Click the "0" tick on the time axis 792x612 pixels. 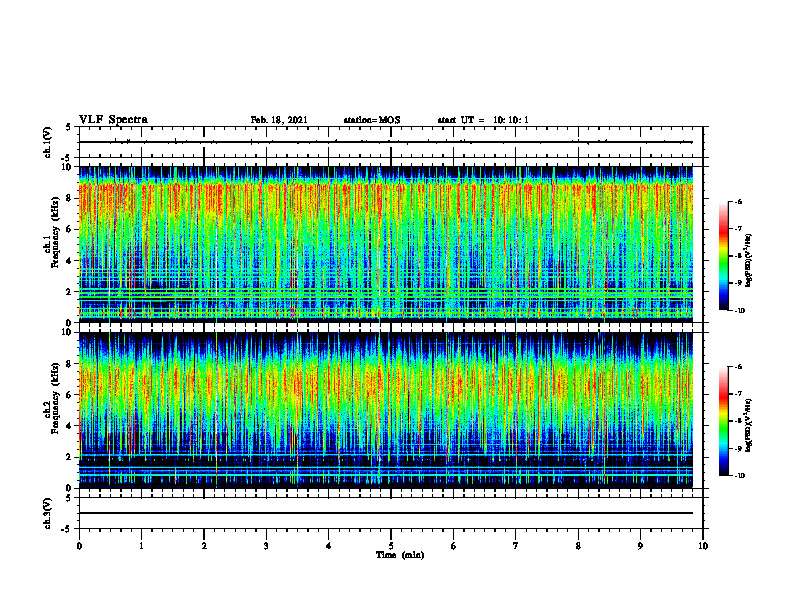pos(79,546)
